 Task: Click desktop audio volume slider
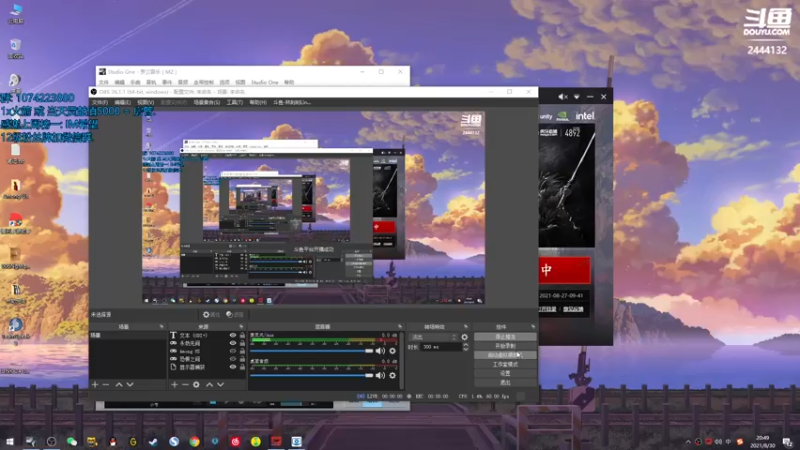click(312, 376)
